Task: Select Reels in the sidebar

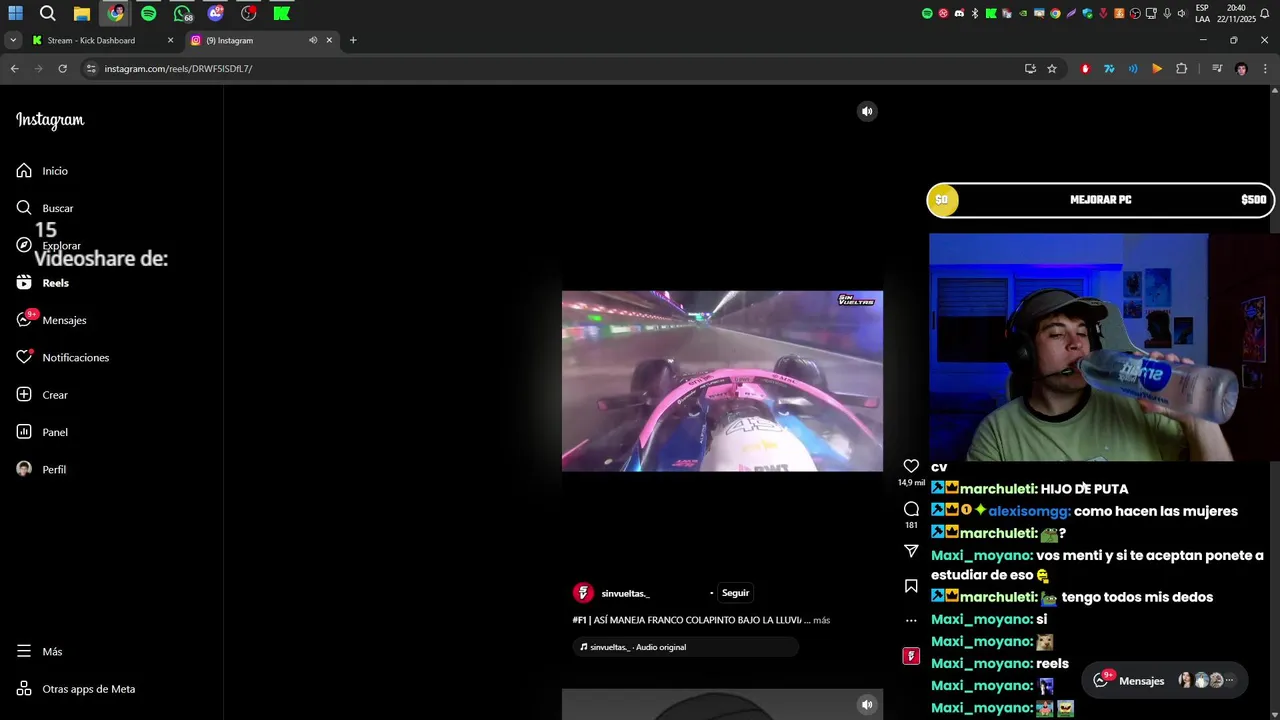Action: [x=43, y=283]
